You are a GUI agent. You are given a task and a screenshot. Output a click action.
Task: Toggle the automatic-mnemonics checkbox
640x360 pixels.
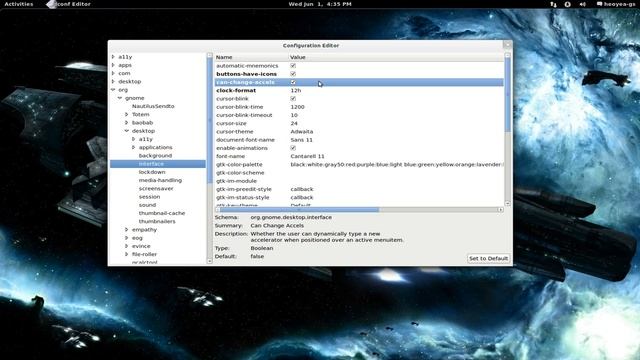pyautogui.click(x=293, y=66)
